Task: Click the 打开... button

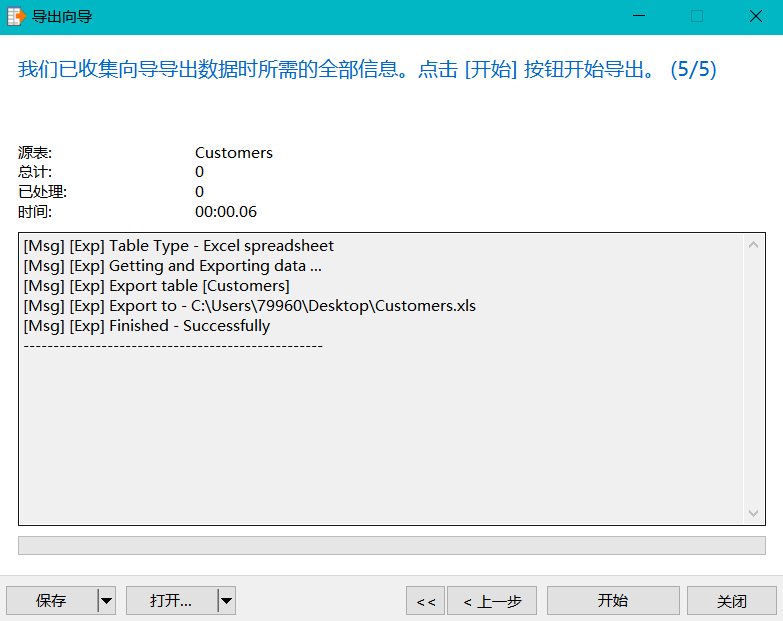Action: tap(171, 601)
